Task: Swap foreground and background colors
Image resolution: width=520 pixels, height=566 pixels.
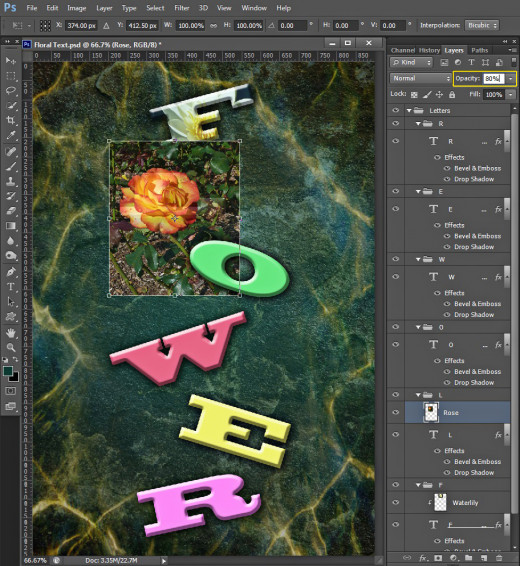Action: 16,360
